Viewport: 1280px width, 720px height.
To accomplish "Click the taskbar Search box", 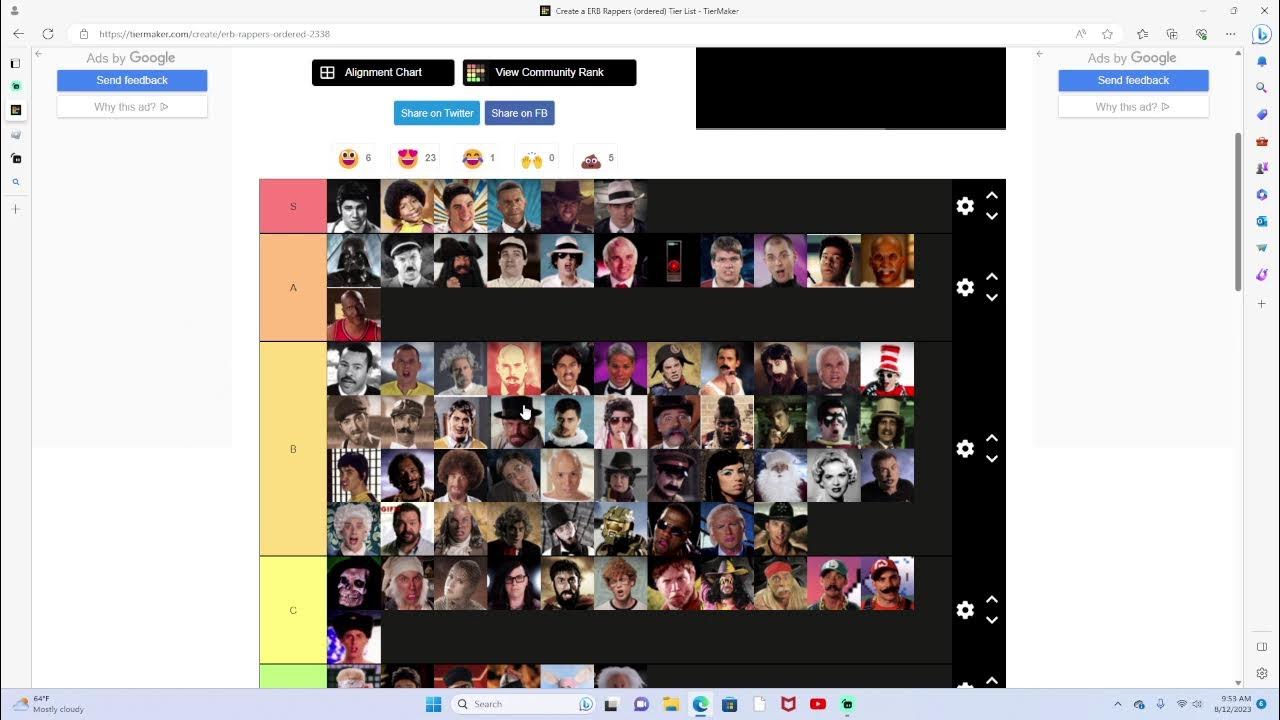I will (524, 704).
